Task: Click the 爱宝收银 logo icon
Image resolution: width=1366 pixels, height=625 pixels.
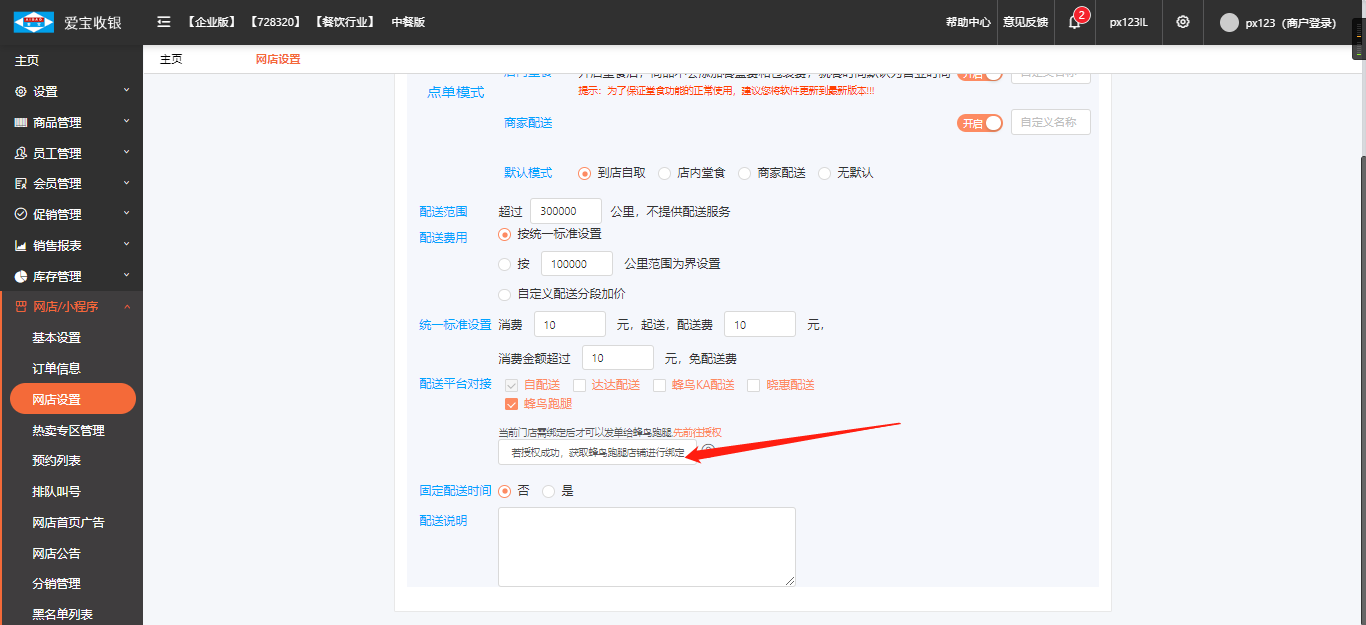Action: pos(33,22)
